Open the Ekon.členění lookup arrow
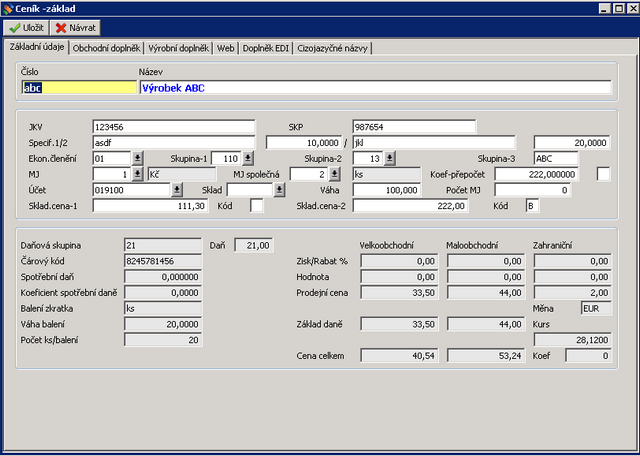Image resolution: width=640 pixels, height=456 pixels. 138,158
